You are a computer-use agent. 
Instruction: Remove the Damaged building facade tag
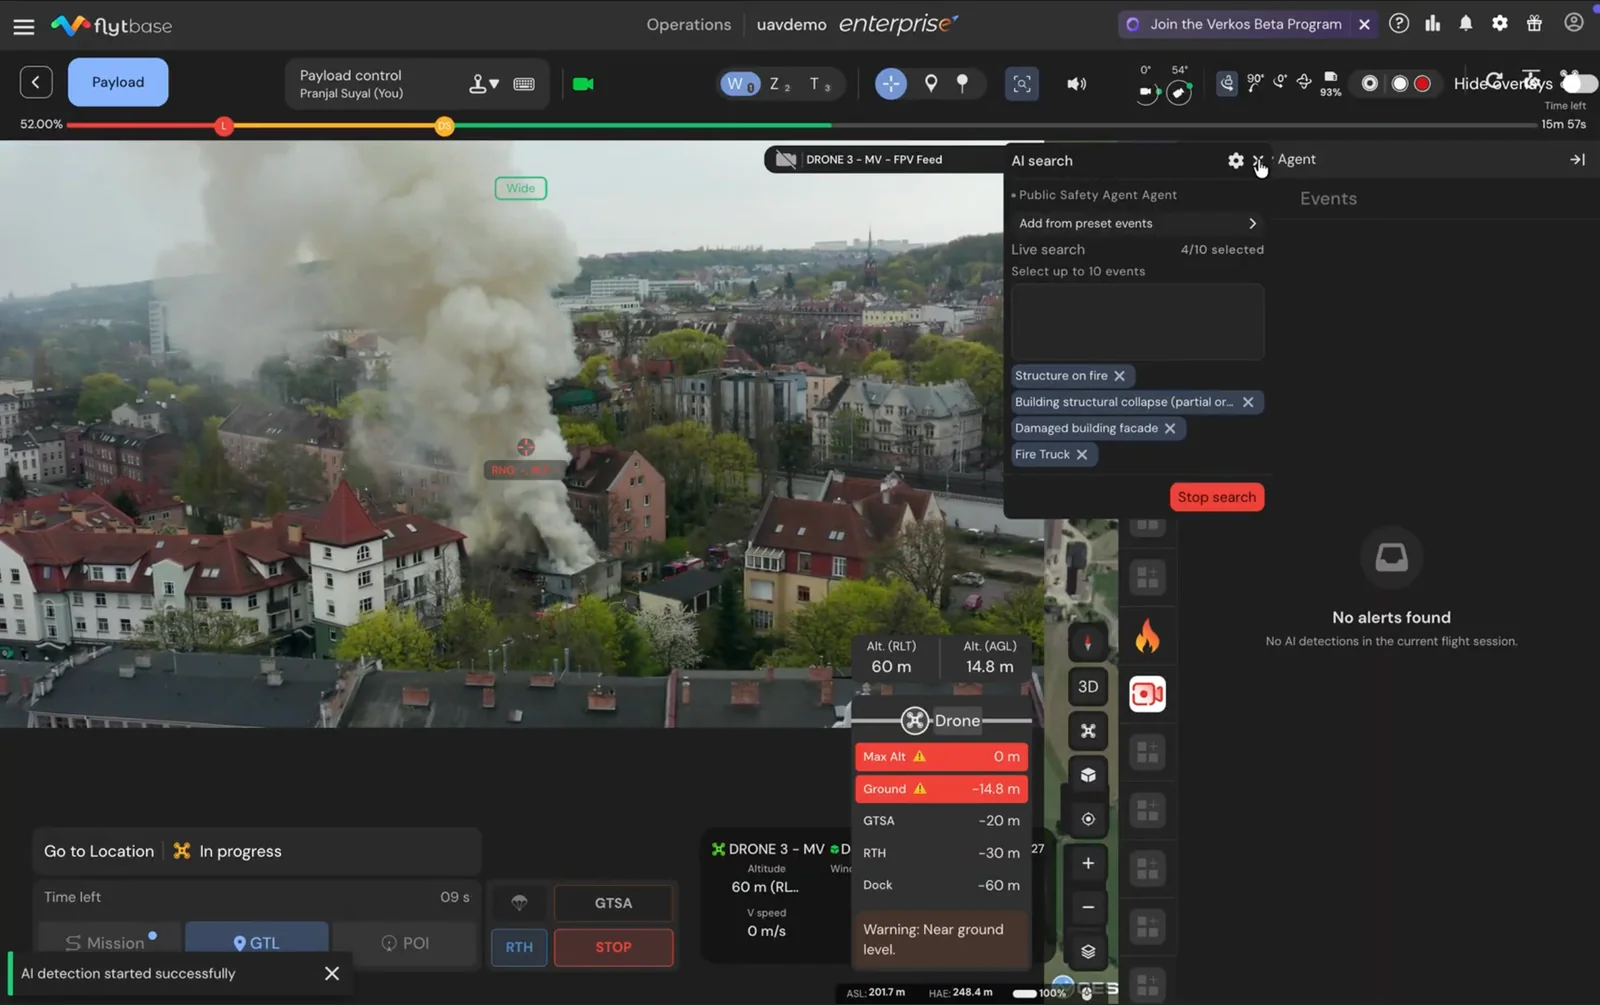click(1170, 428)
